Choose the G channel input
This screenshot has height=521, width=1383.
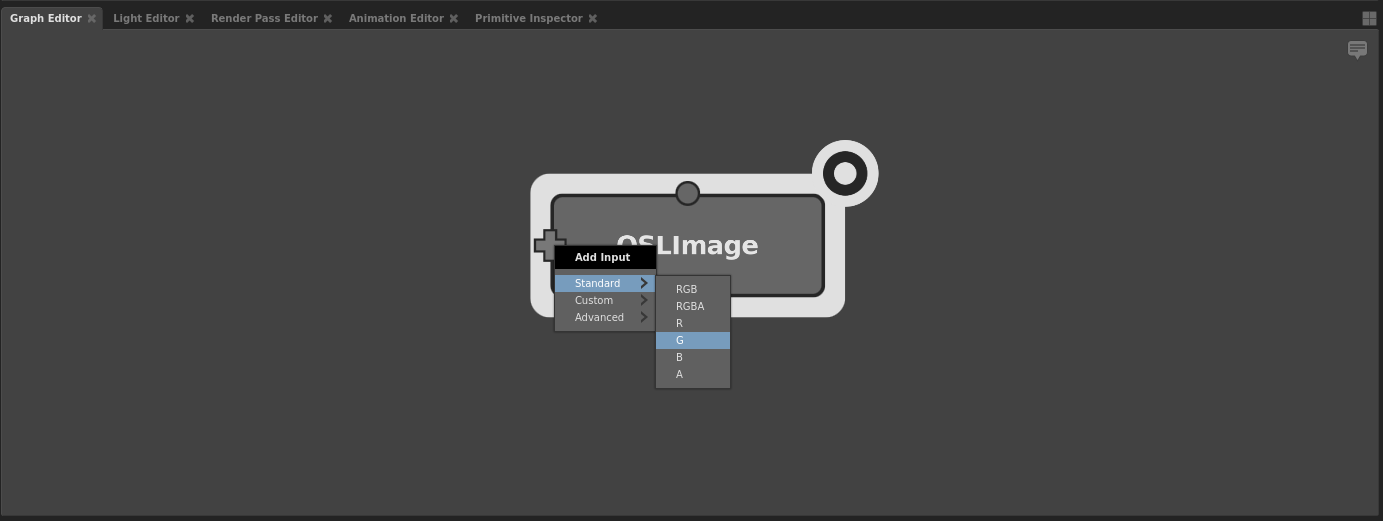tap(693, 340)
